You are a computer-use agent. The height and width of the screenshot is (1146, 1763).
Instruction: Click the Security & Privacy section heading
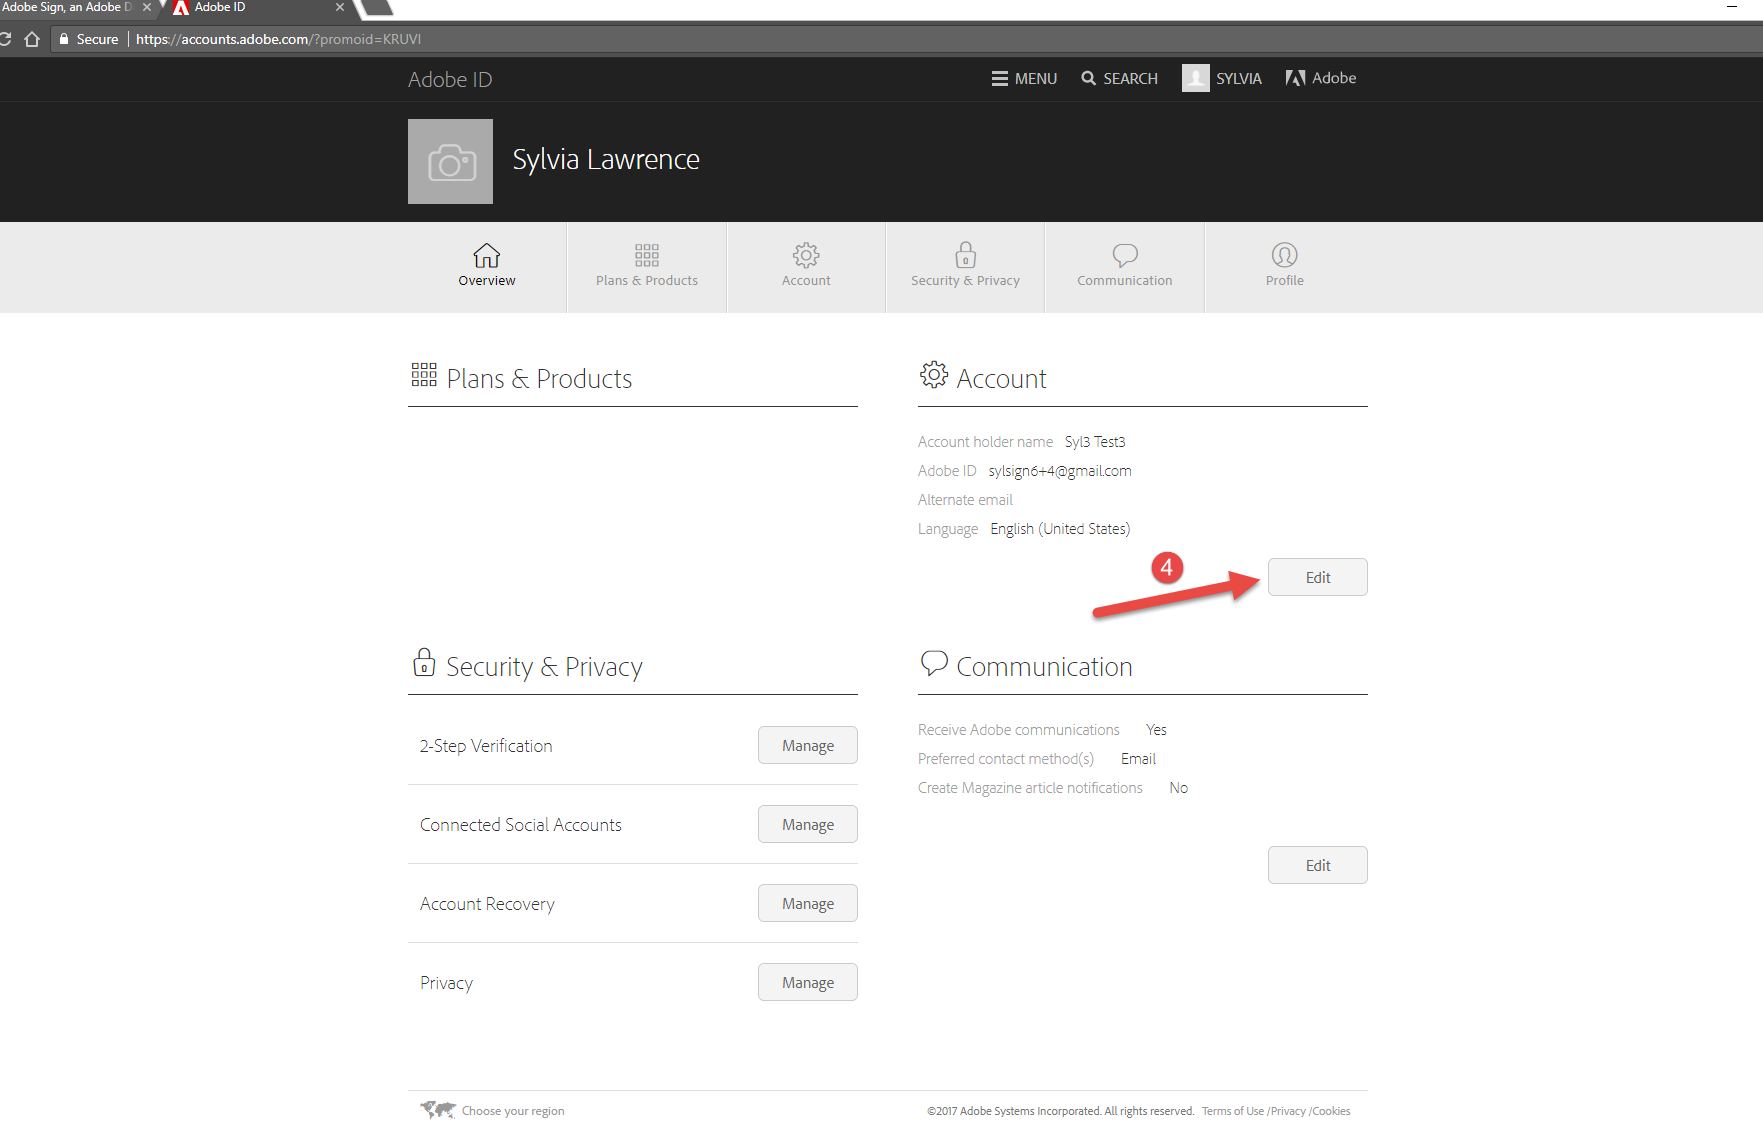[544, 667]
